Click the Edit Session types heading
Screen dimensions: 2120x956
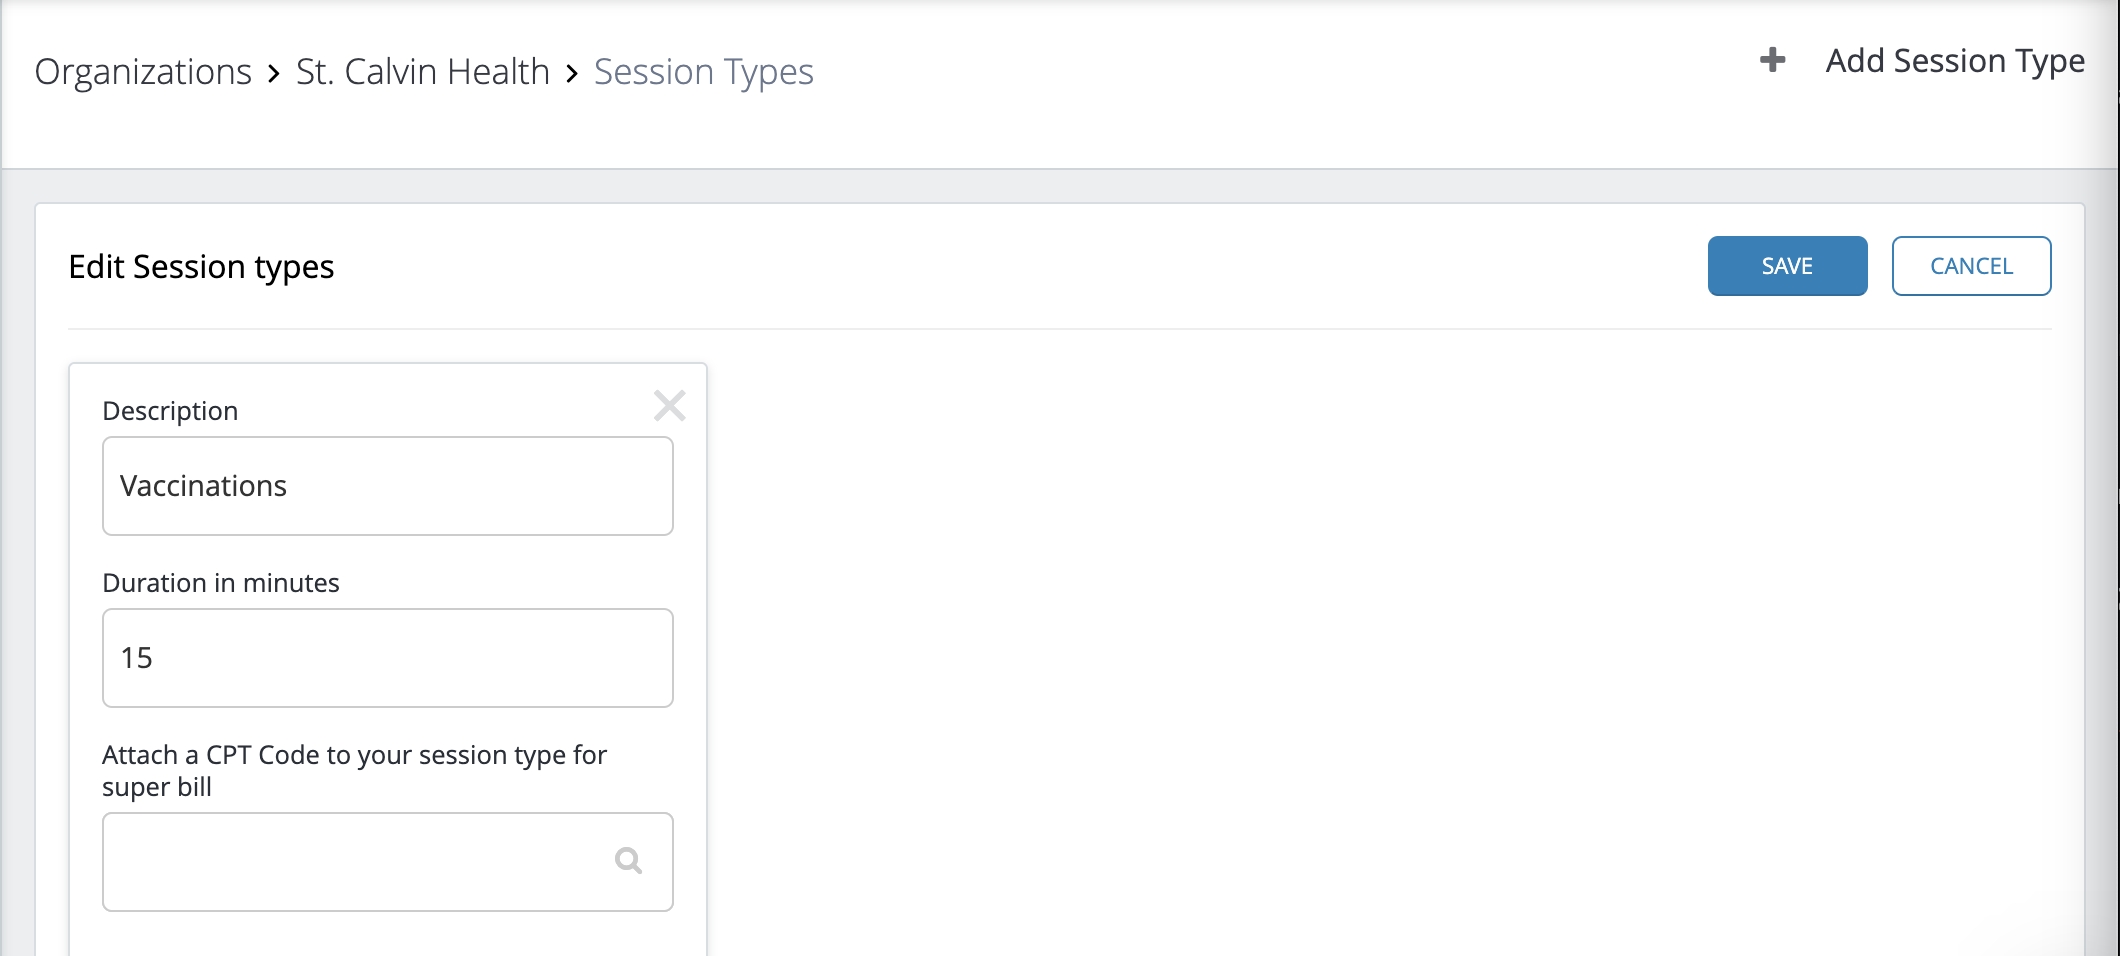click(201, 267)
